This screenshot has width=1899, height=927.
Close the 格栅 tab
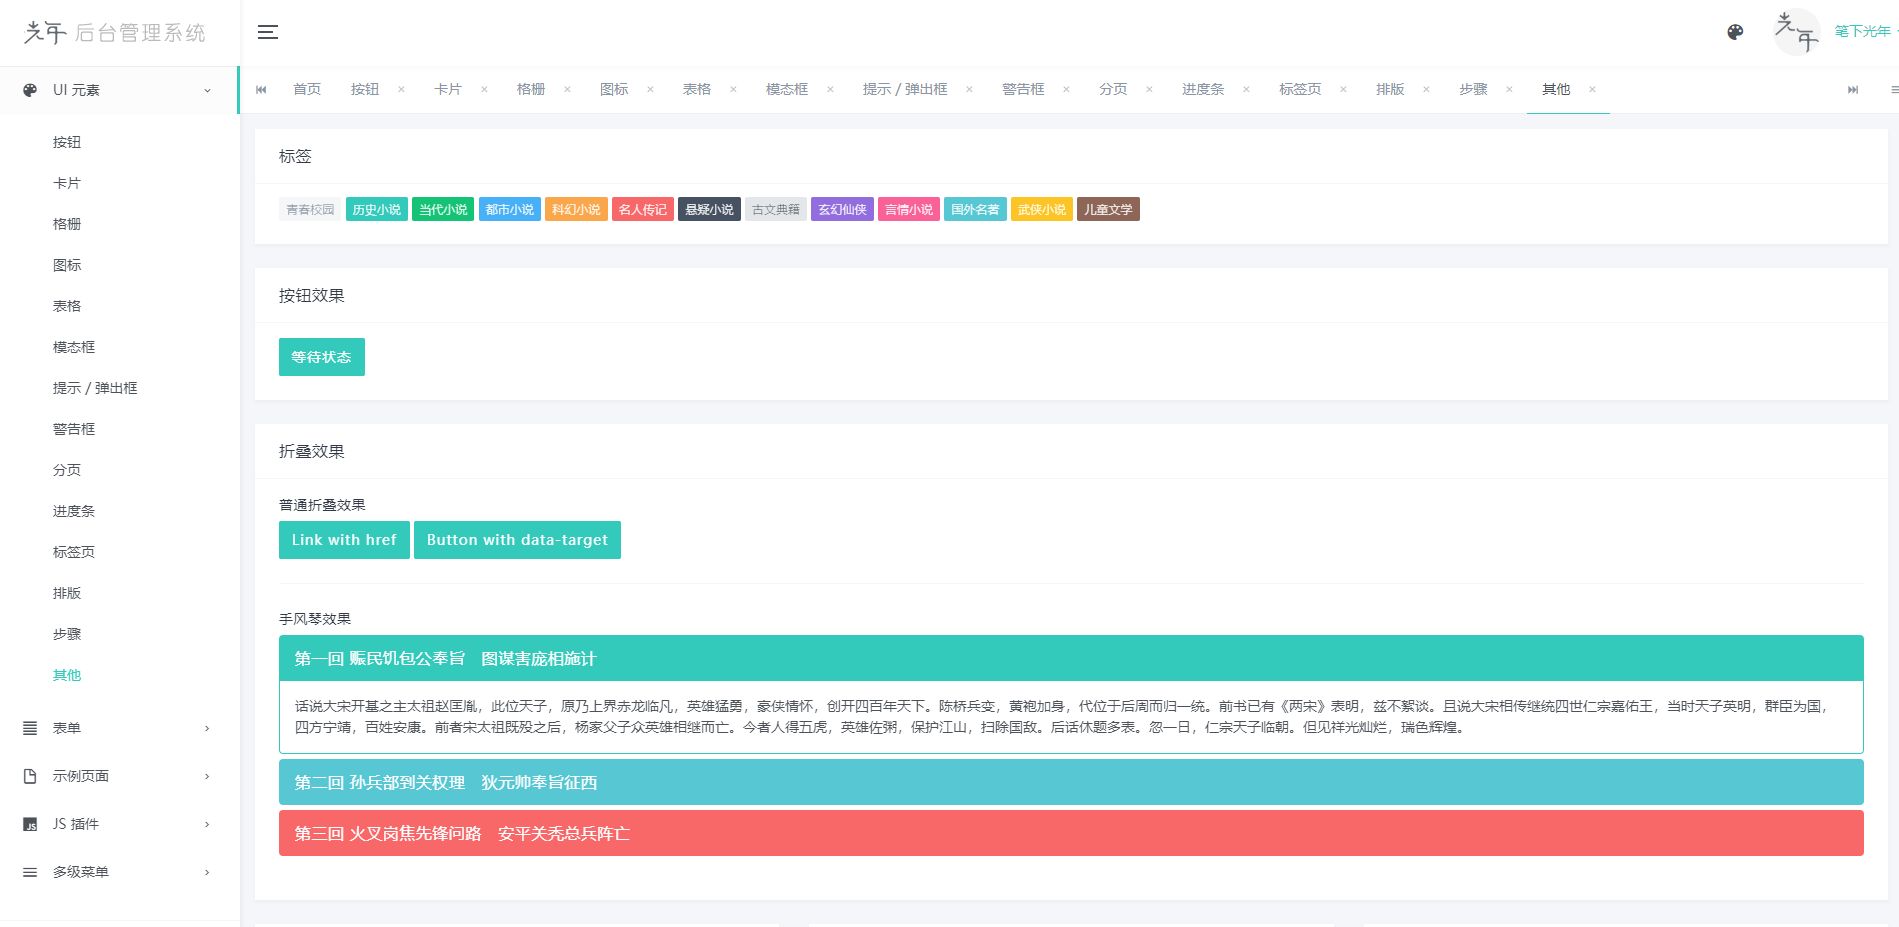(x=567, y=90)
